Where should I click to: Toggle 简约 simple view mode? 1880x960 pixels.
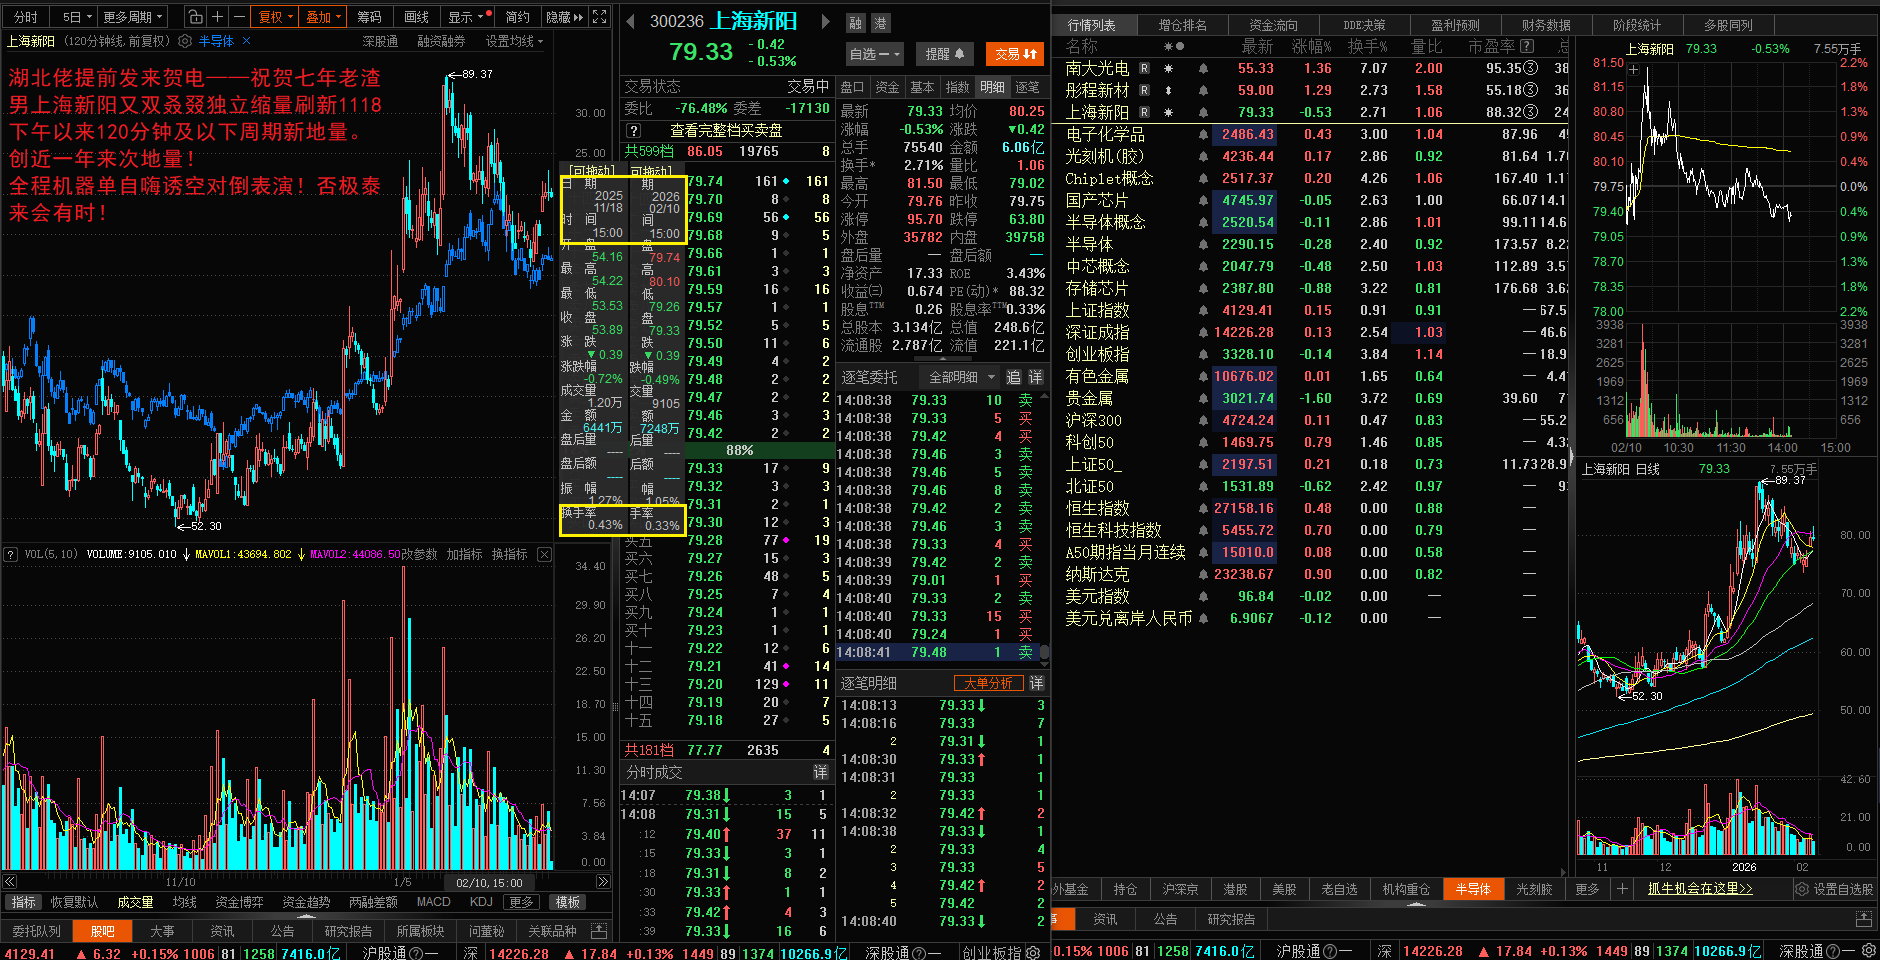click(518, 17)
